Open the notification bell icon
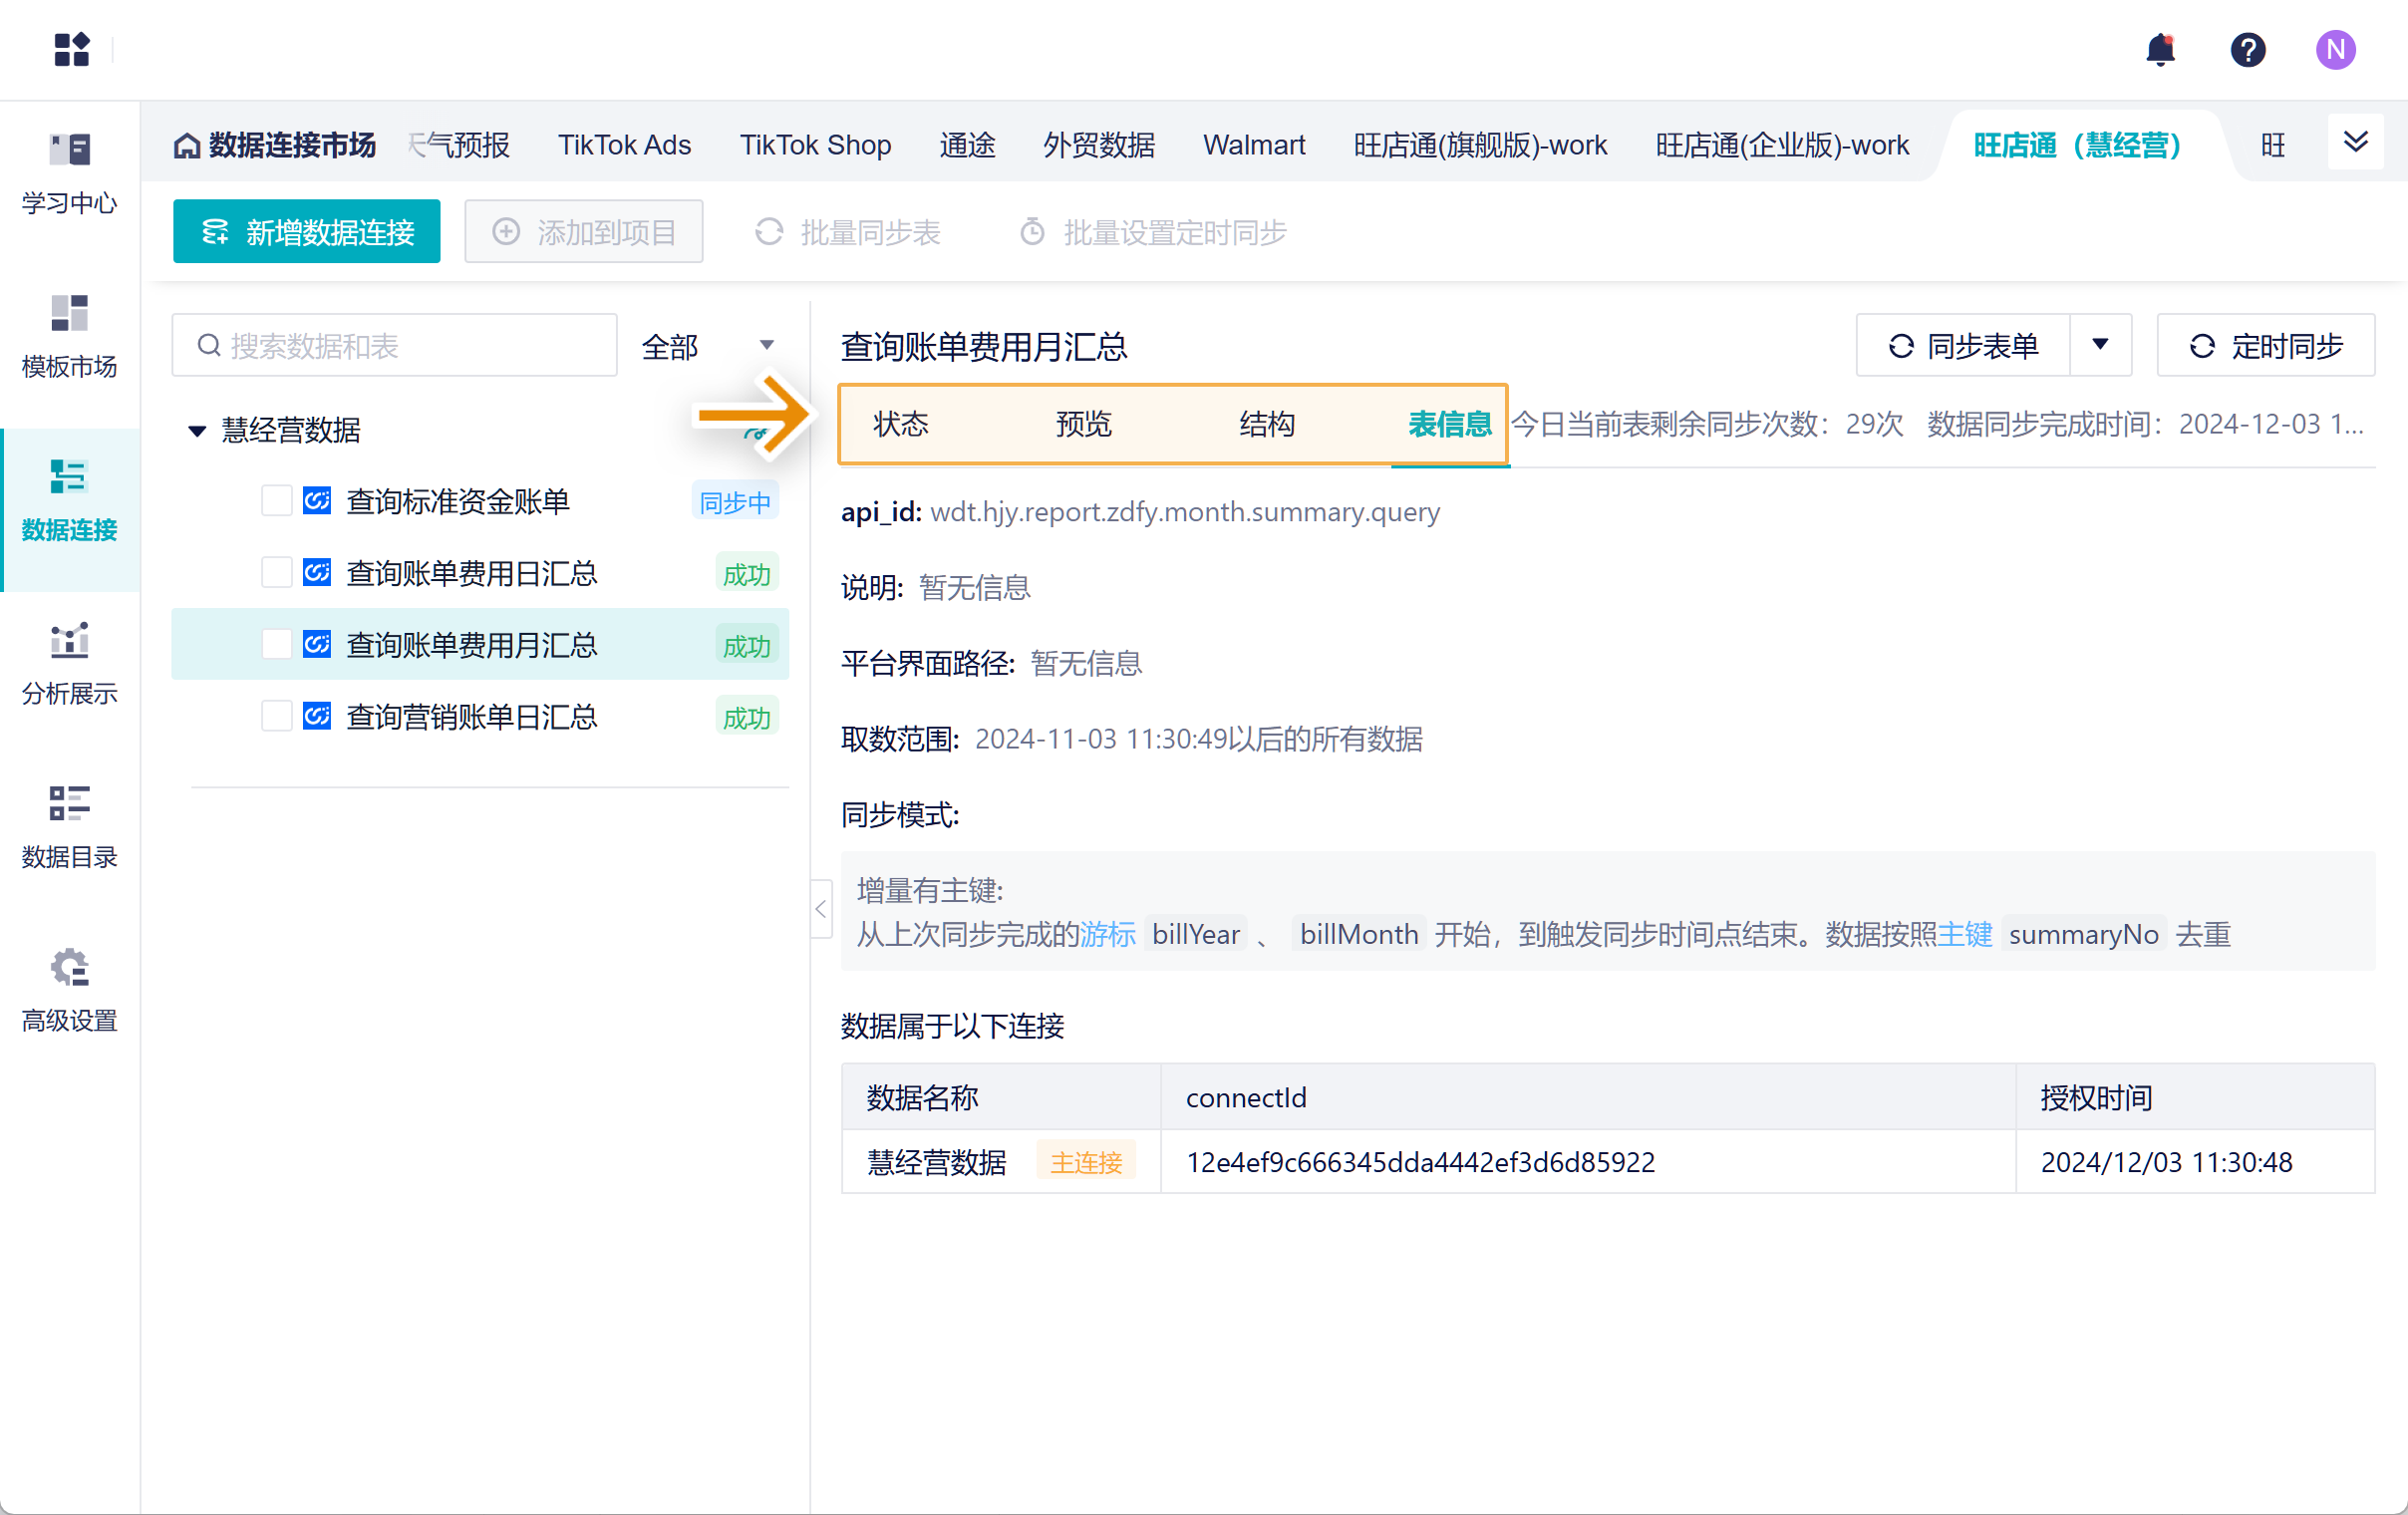Screen dimensions: 2408x1515 pyautogui.click(x=2160, y=49)
